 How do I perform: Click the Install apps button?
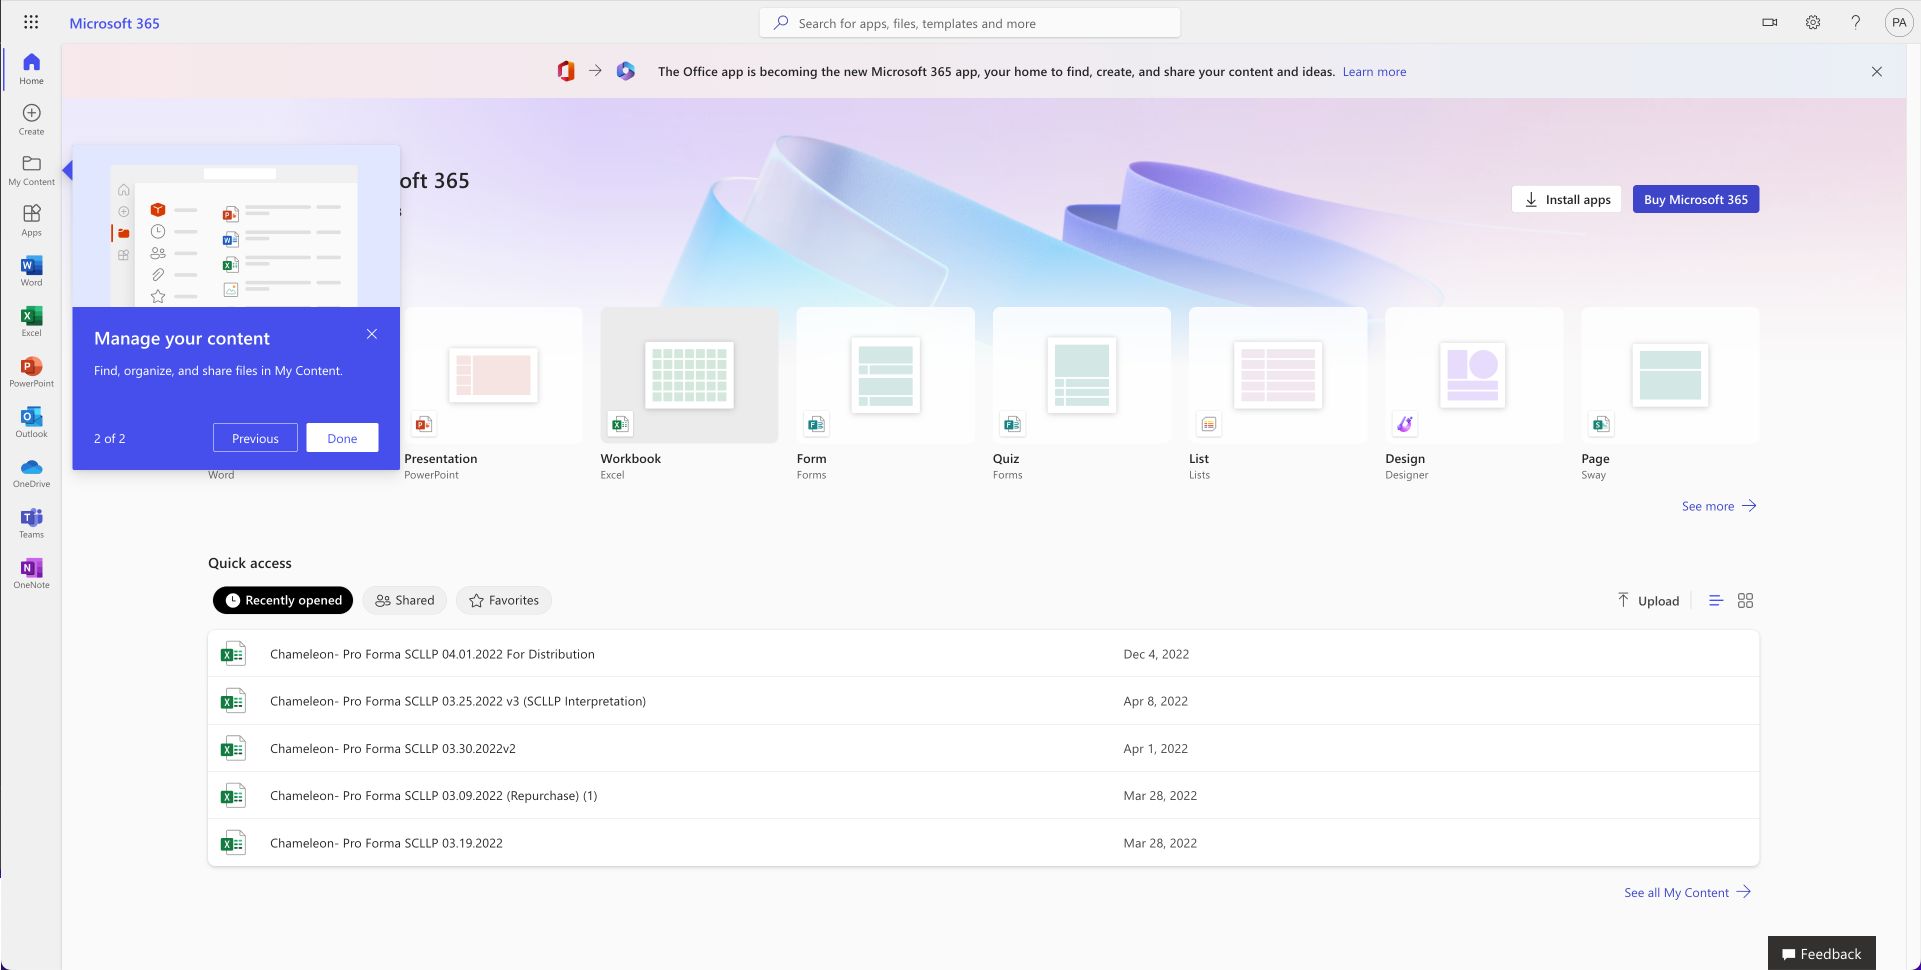pos(1566,199)
